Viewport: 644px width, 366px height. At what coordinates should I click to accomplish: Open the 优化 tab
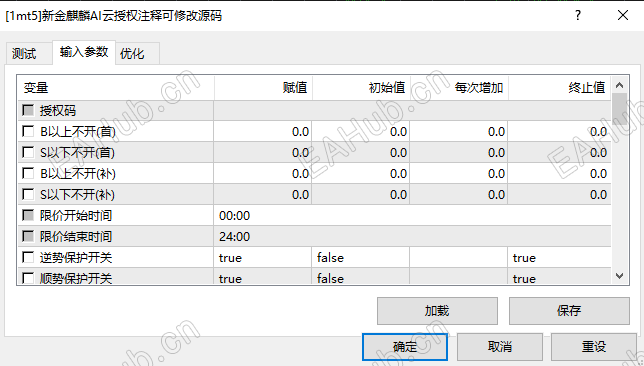137,53
